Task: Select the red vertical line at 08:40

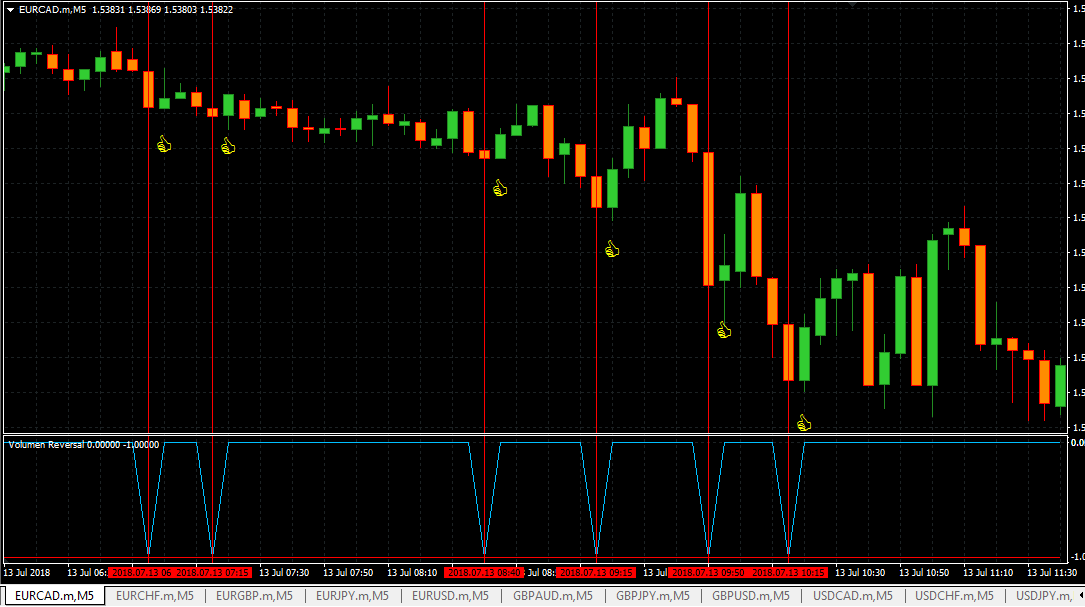Action: point(484,277)
